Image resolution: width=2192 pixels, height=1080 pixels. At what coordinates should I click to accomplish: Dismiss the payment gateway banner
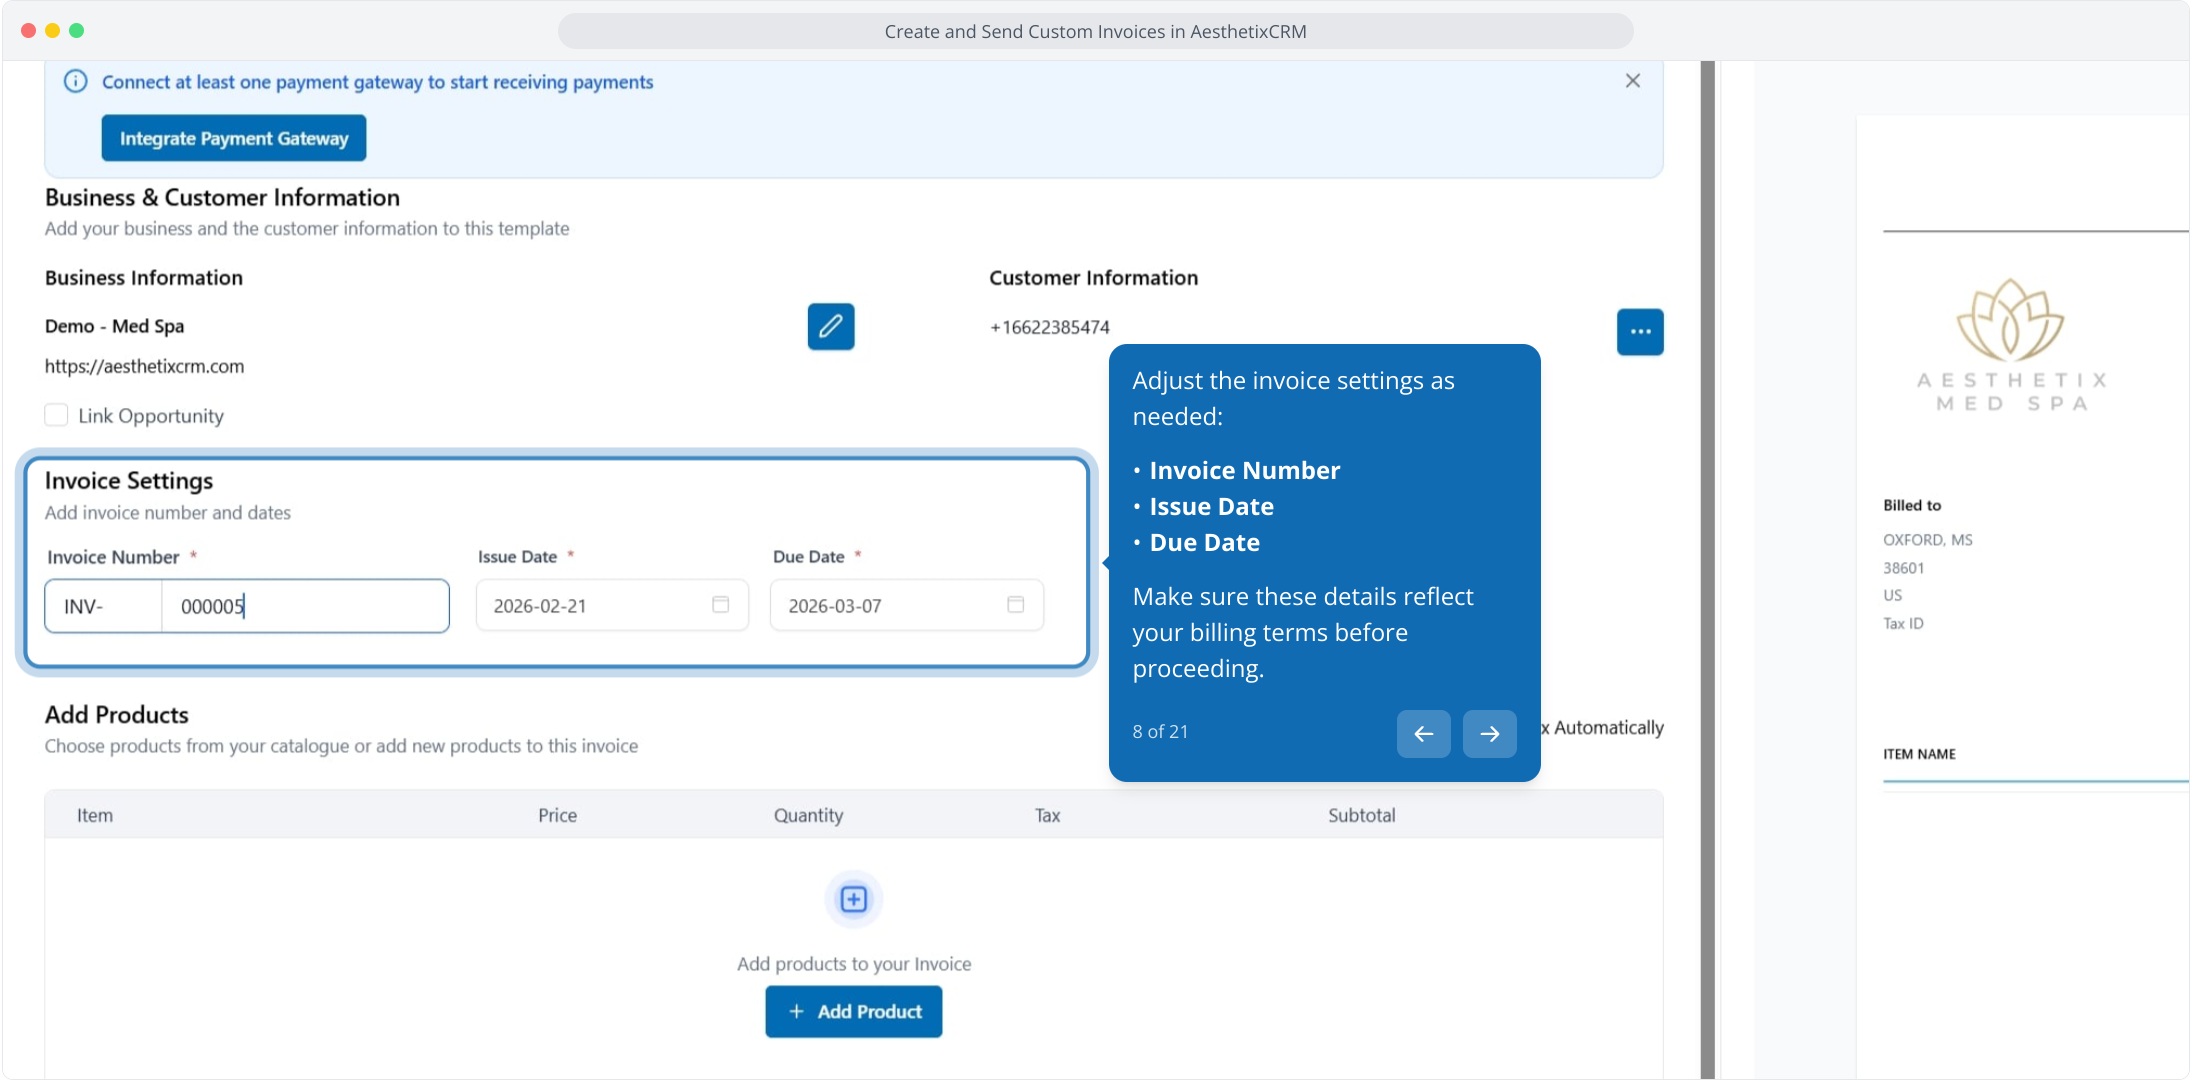pyautogui.click(x=1632, y=81)
